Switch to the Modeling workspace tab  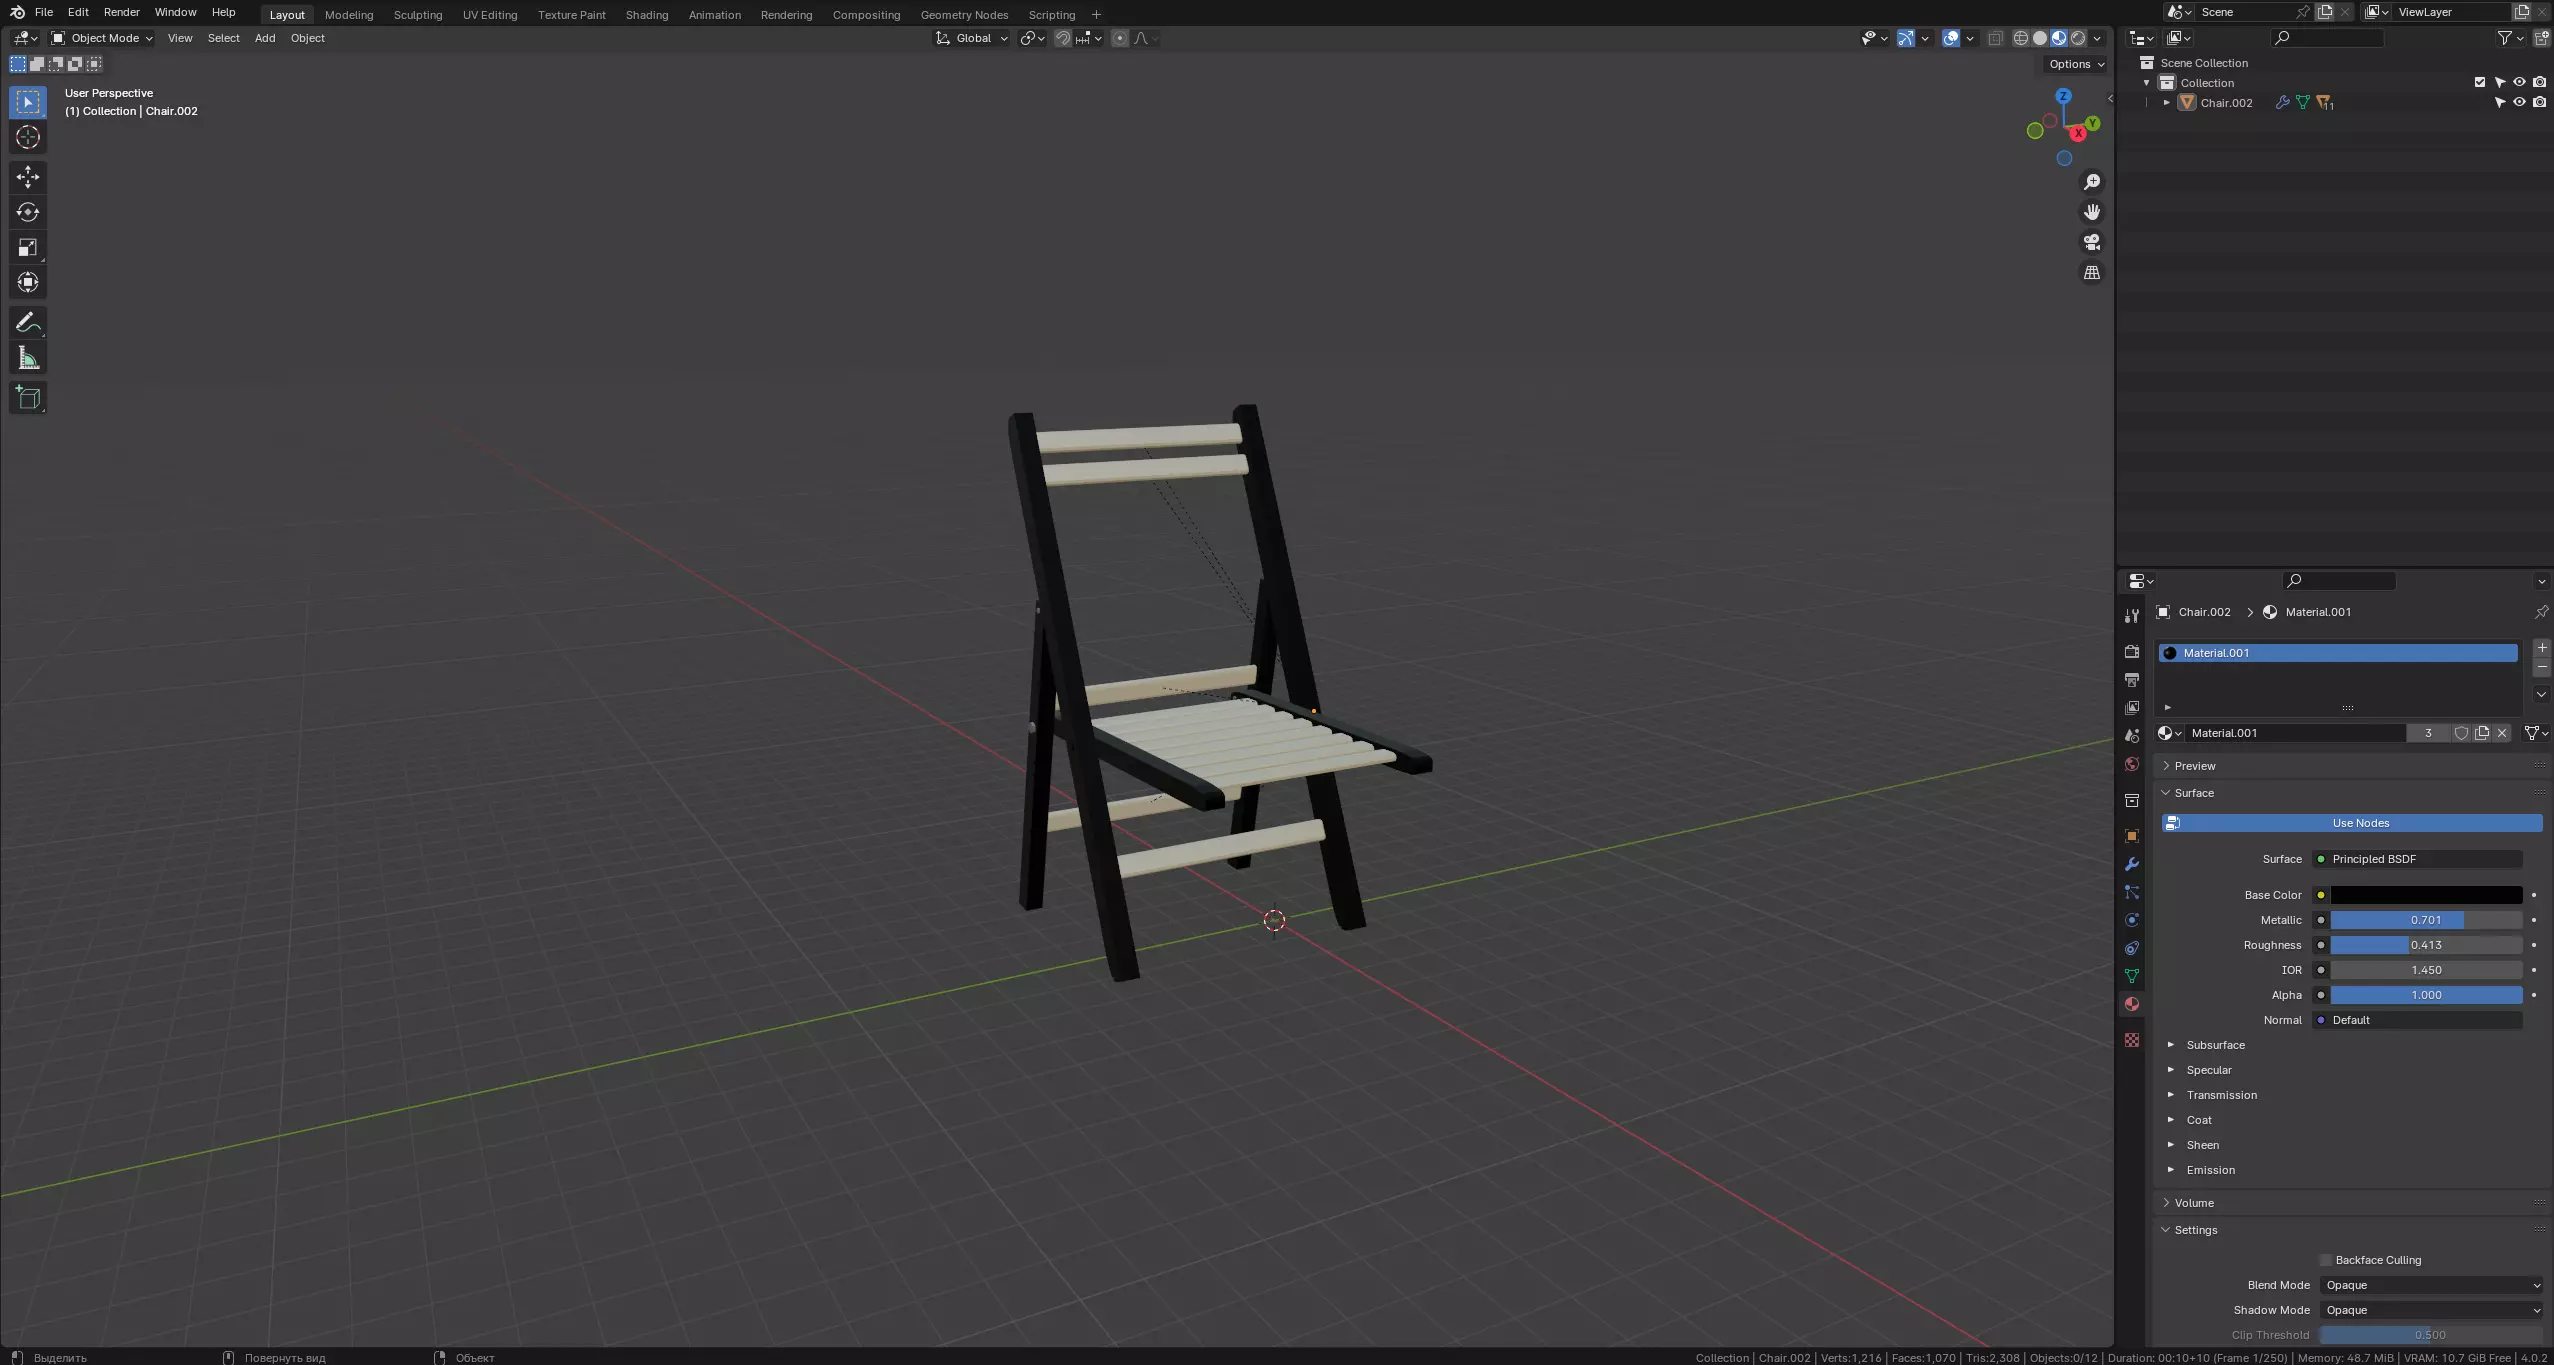(x=349, y=15)
